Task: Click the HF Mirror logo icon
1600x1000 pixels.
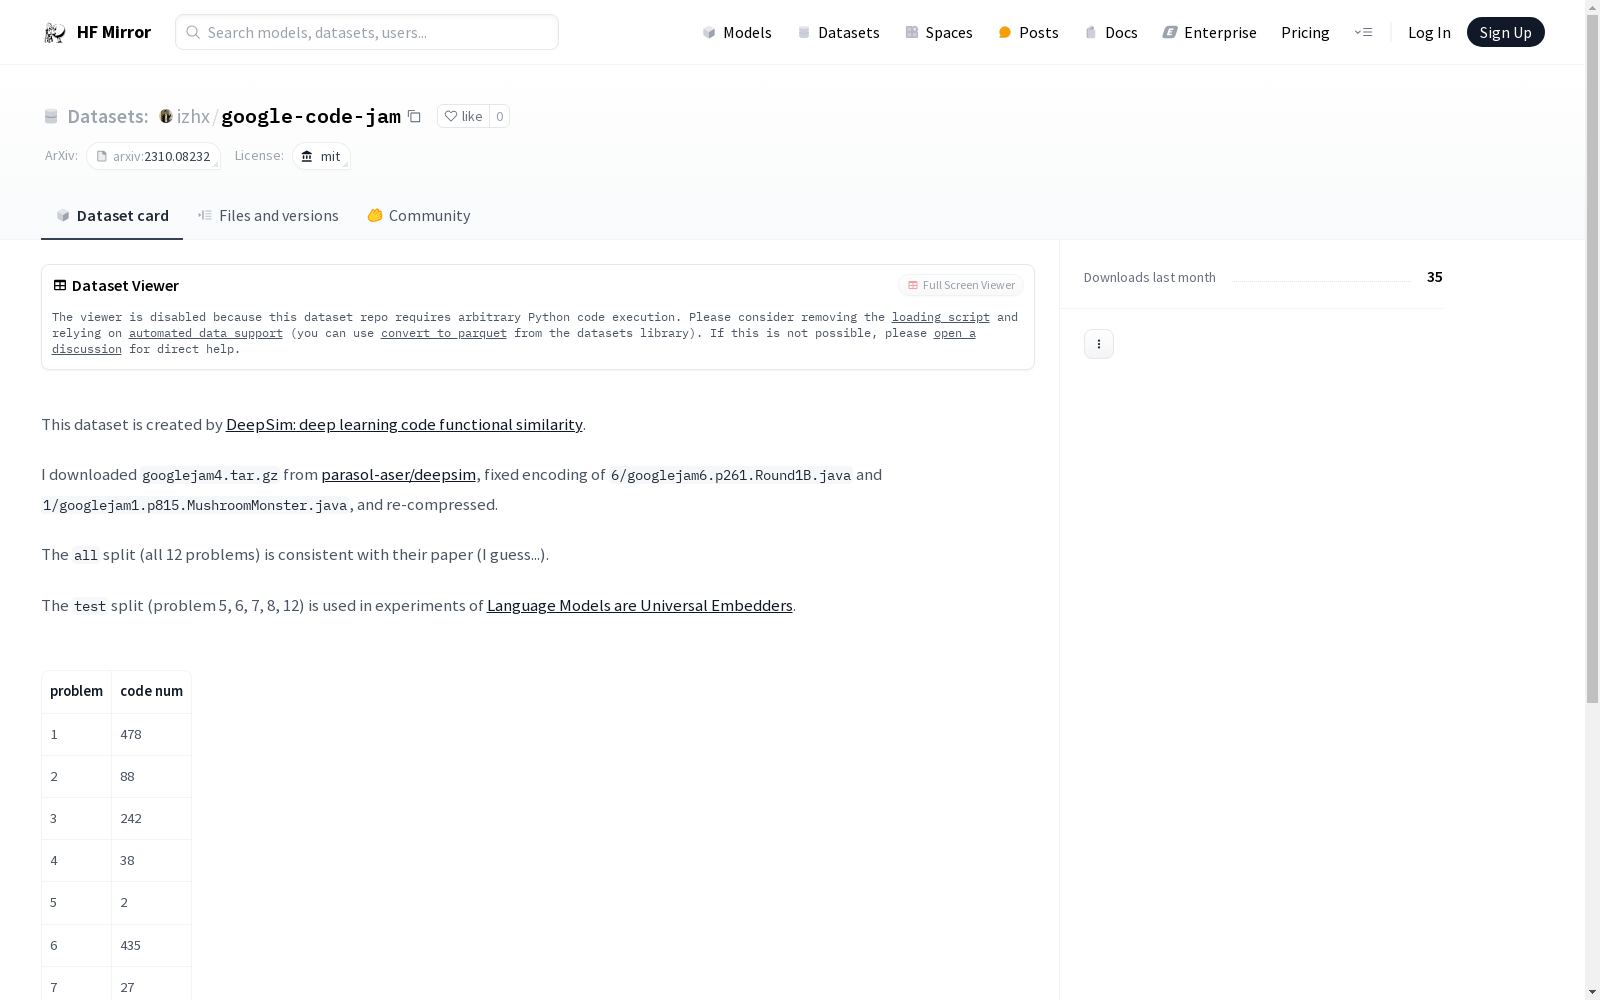Action: [x=55, y=32]
